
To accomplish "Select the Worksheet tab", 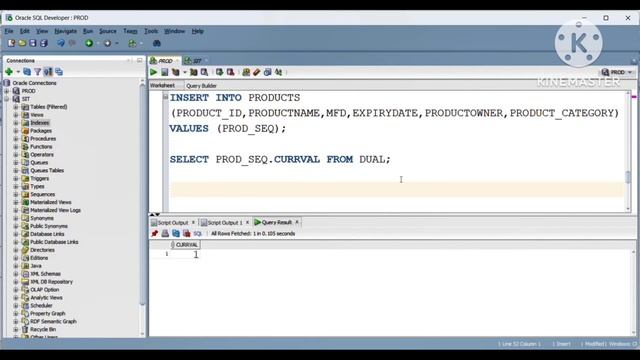I will tap(162, 85).
